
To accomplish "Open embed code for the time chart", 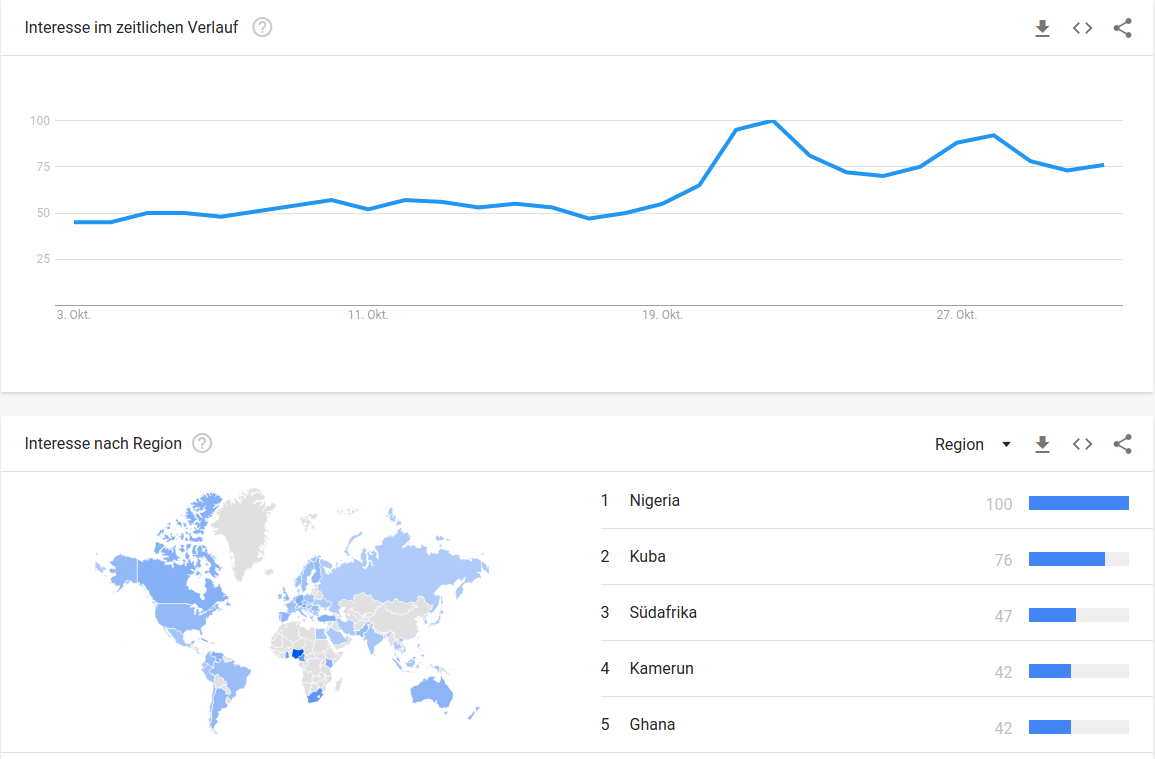I will click(x=1082, y=29).
